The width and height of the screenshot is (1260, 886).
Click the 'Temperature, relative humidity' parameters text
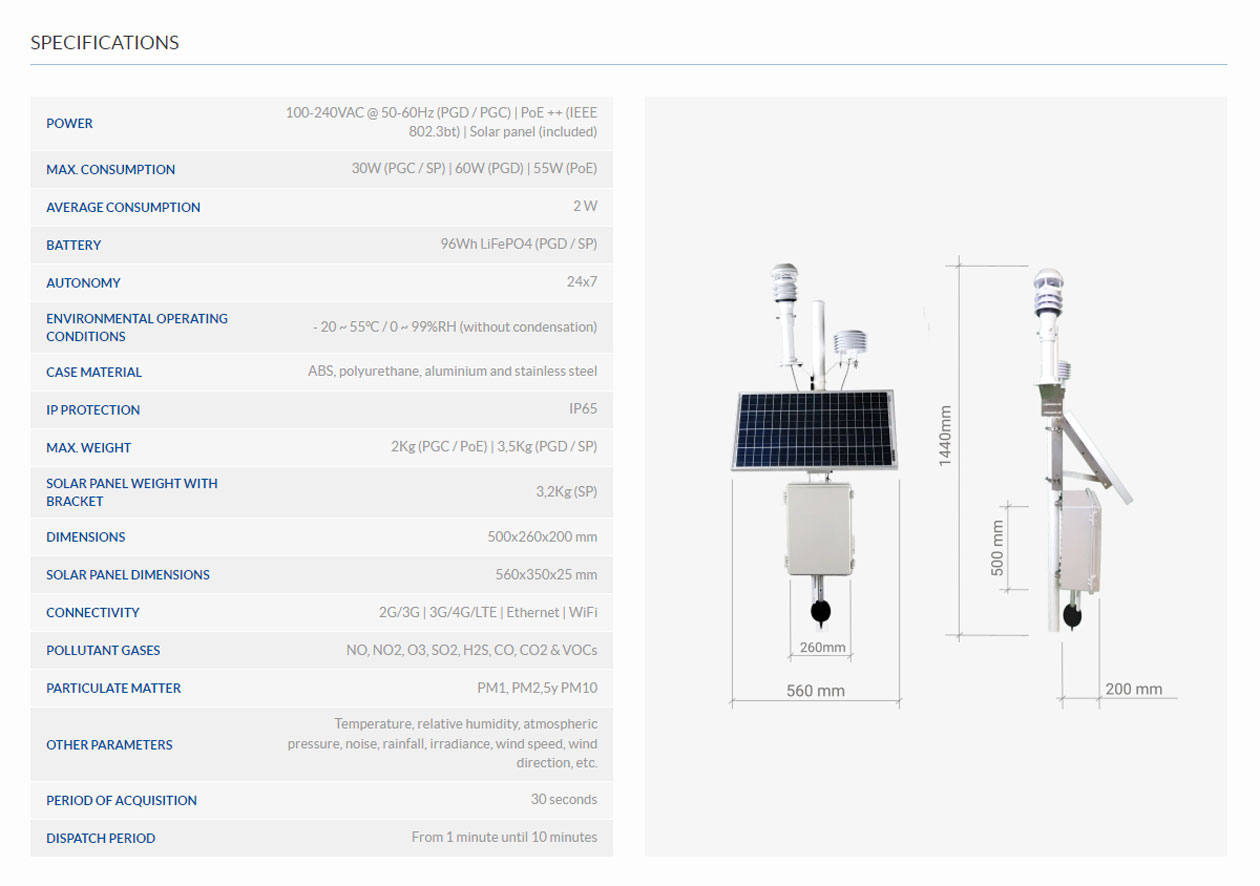click(x=442, y=743)
